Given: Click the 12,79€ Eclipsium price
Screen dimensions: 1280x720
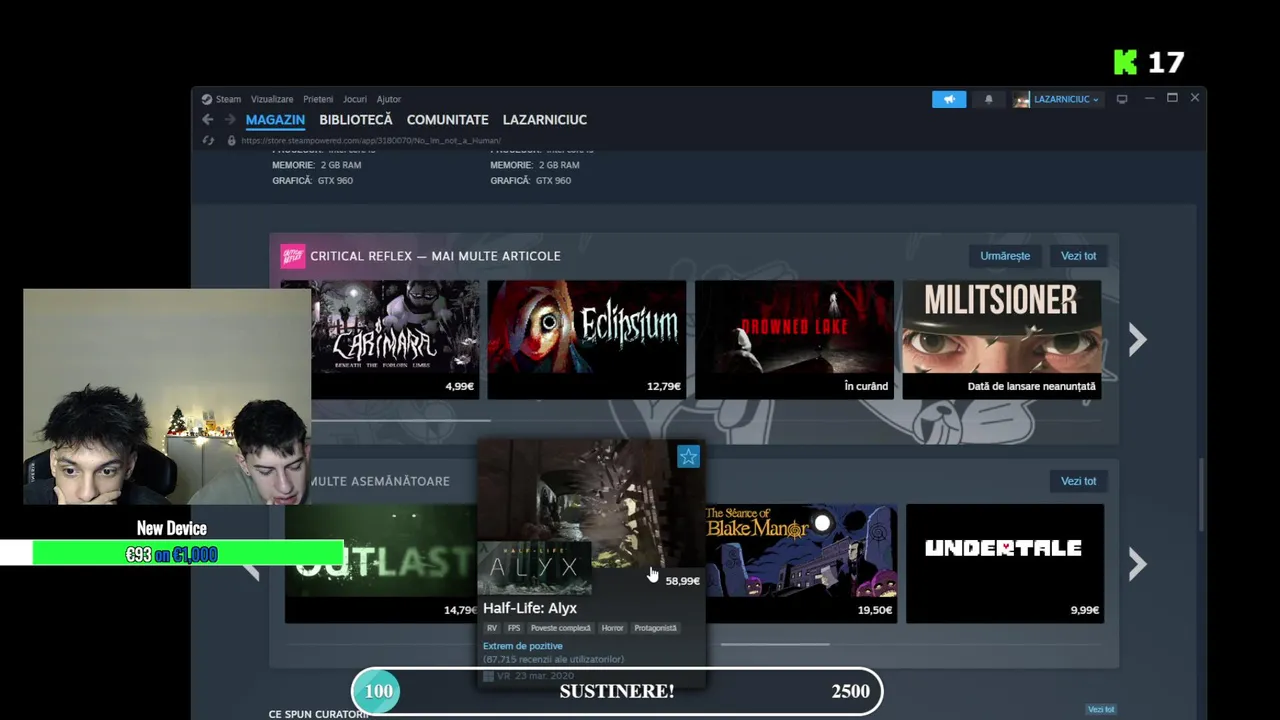Looking at the screenshot, I should (x=664, y=386).
